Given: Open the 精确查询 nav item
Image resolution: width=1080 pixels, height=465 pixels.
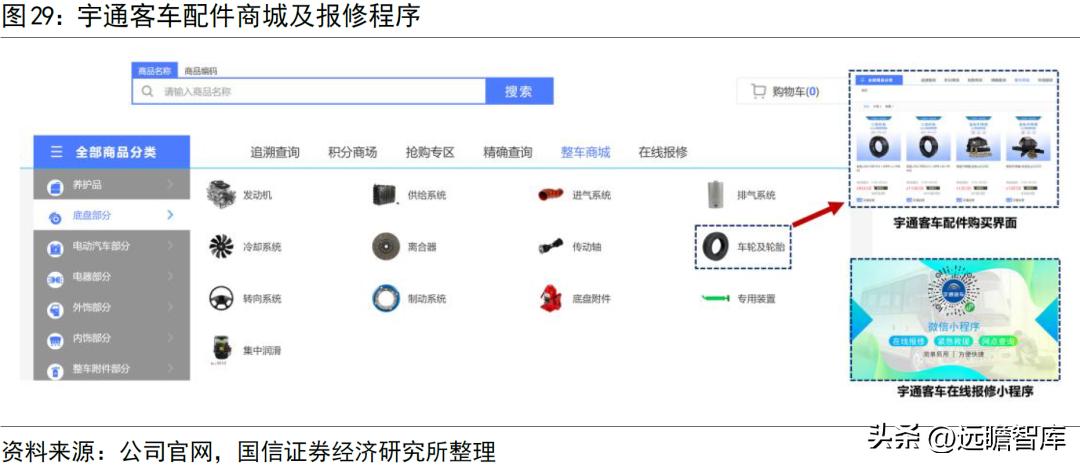Looking at the screenshot, I should [x=508, y=152].
